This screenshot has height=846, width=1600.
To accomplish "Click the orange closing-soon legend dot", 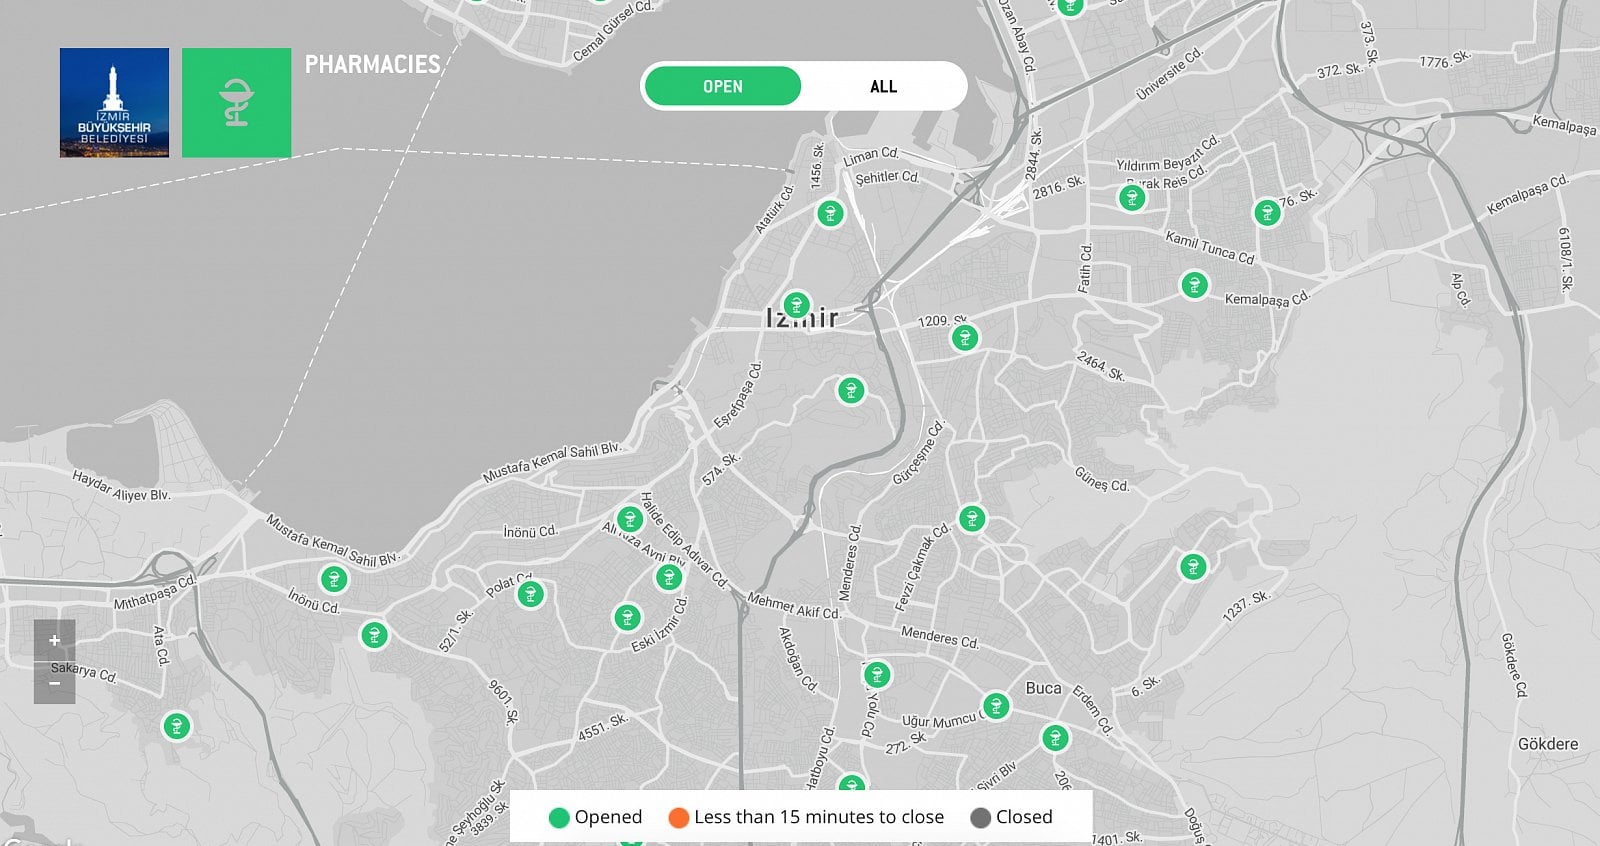I will point(679,818).
